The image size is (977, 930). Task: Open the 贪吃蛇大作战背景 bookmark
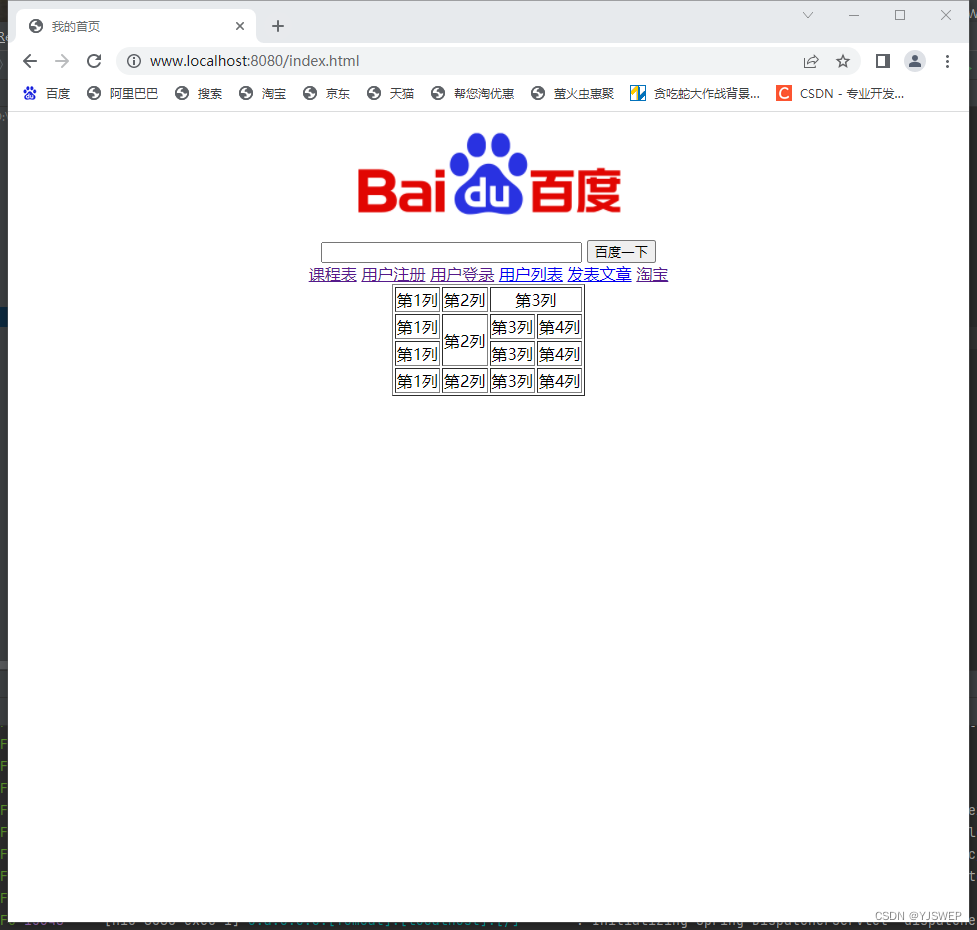click(x=695, y=93)
